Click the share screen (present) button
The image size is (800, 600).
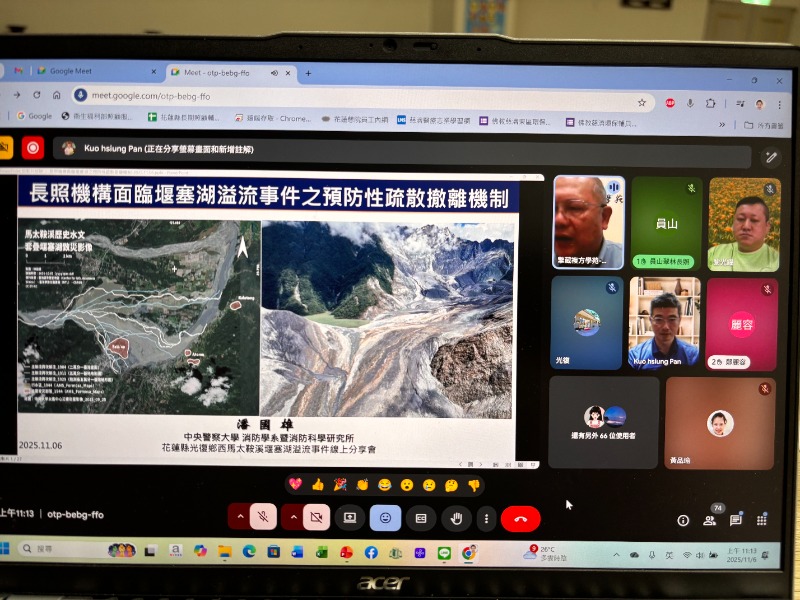click(349, 517)
